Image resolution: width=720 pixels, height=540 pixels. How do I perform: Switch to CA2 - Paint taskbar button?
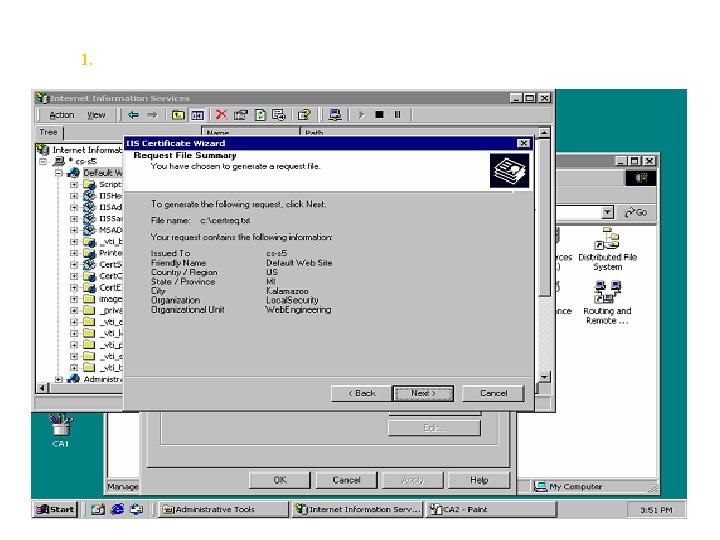tap(490, 509)
